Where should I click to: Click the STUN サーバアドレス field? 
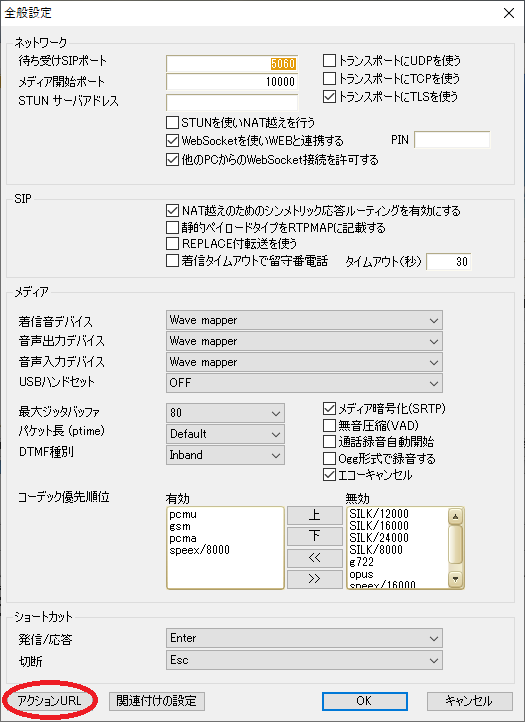click(232, 102)
